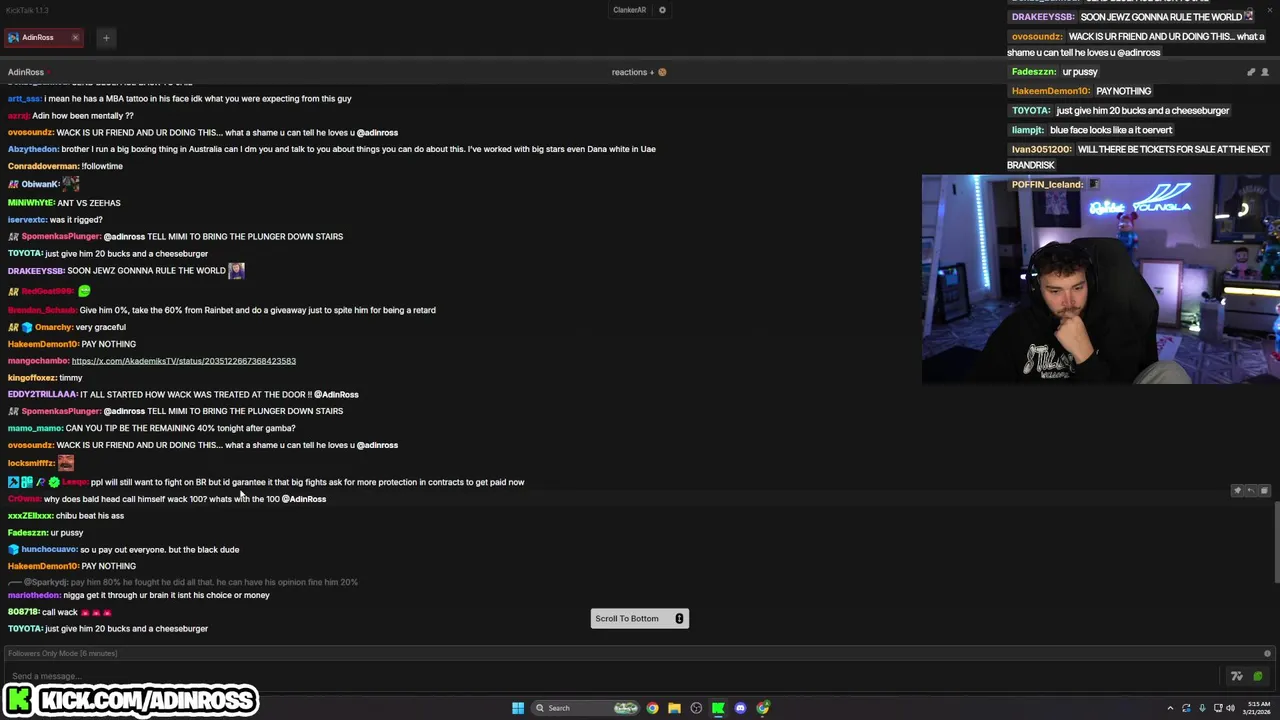Open the green Kick app on taskbar
1280x720 pixels.
click(x=718, y=708)
